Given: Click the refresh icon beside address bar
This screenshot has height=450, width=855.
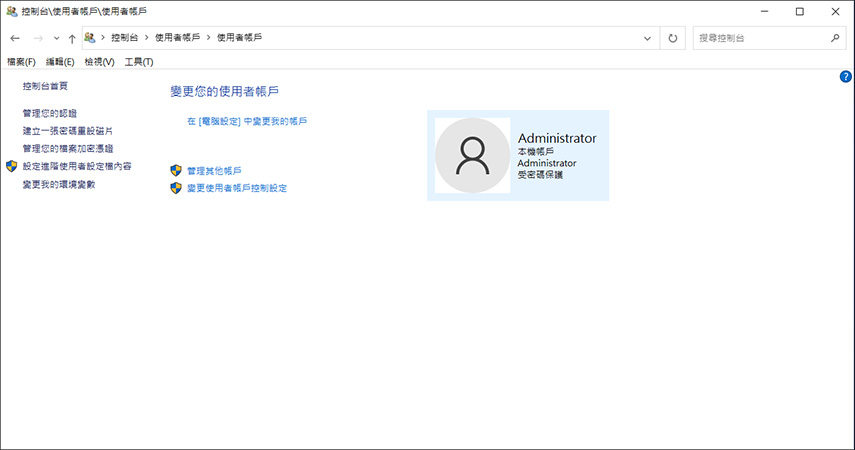Looking at the screenshot, I should (673, 38).
